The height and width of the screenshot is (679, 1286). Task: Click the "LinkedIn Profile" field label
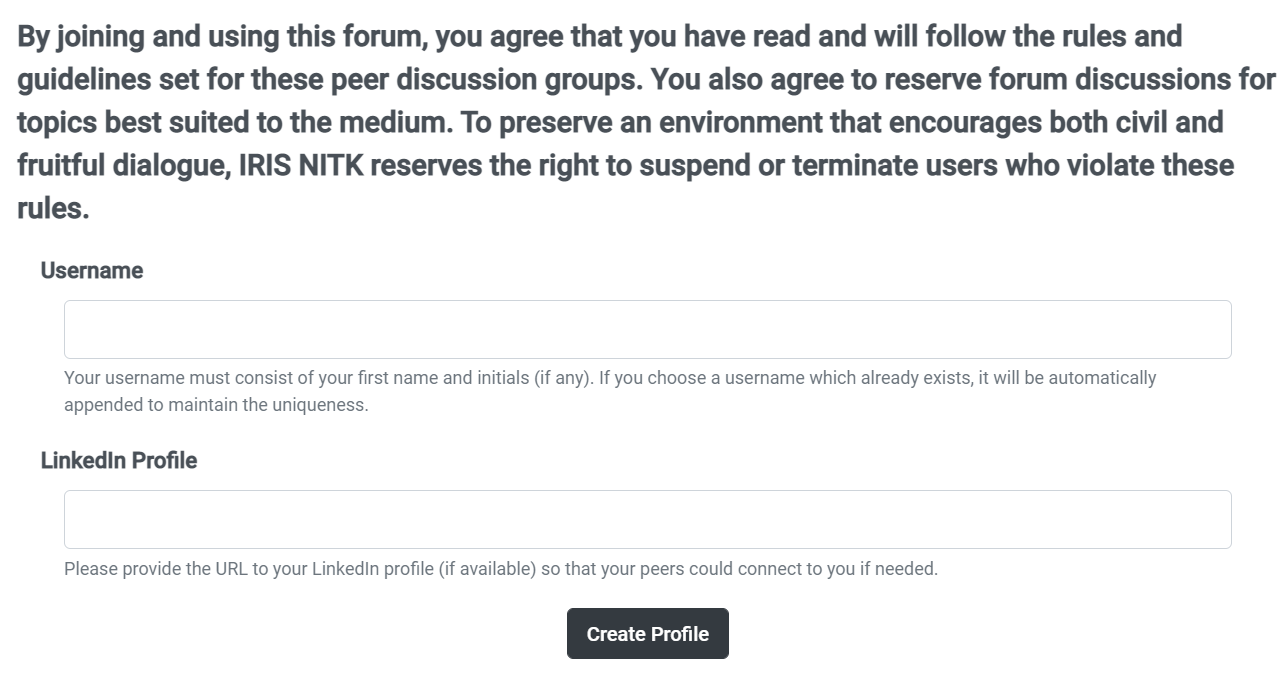click(x=119, y=461)
